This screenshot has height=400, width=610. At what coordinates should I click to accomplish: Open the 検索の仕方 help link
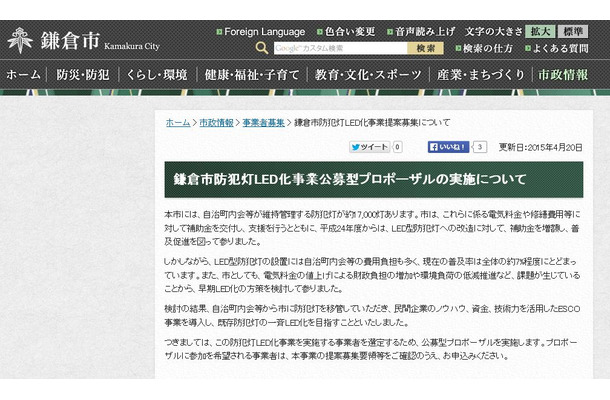point(484,49)
